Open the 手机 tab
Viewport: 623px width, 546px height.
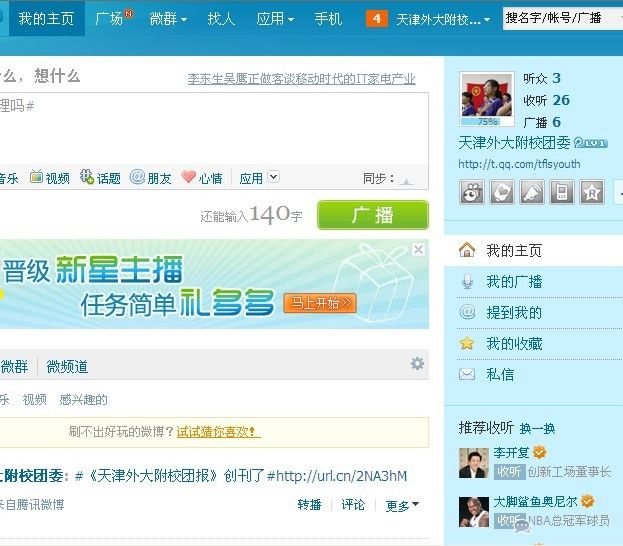pos(328,19)
